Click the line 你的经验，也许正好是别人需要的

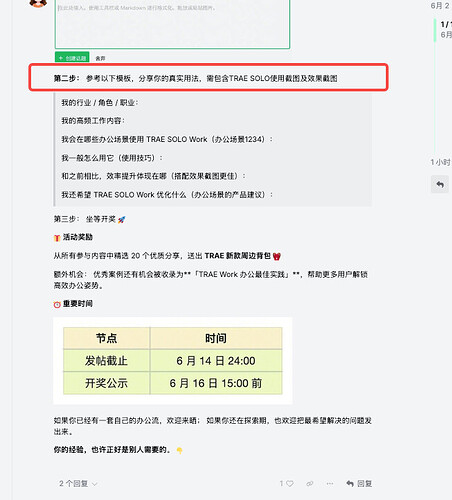pyautogui.click(x=118, y=450)
